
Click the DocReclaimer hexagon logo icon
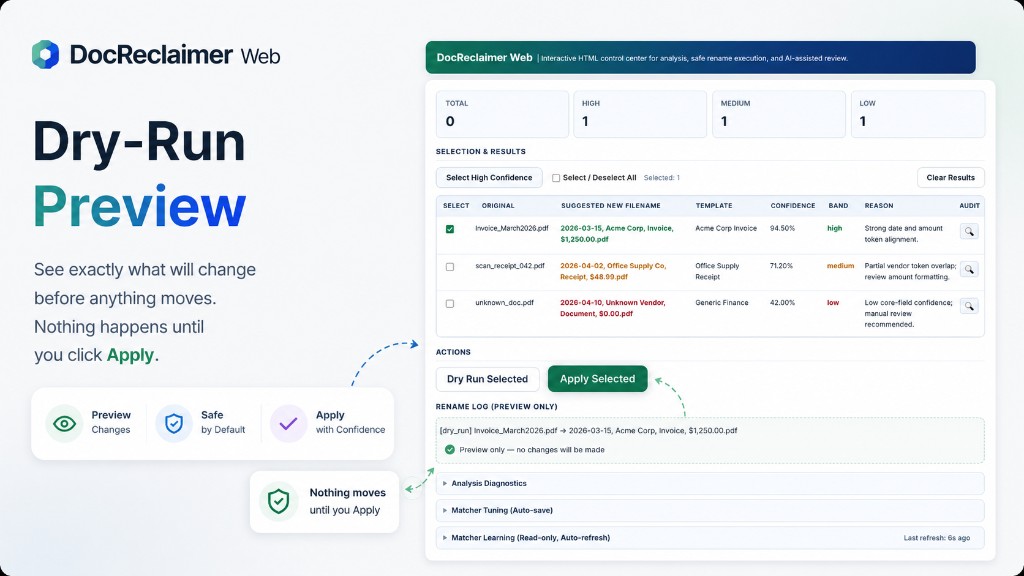click(46, 55)
